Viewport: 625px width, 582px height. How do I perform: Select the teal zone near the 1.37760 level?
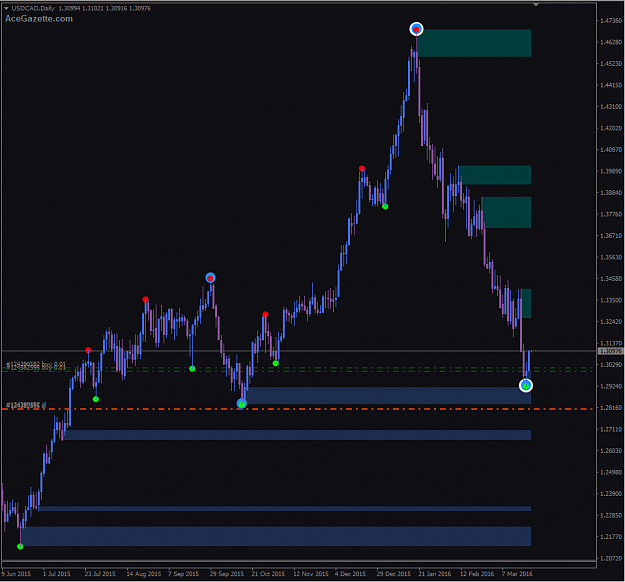click(506, 212)
